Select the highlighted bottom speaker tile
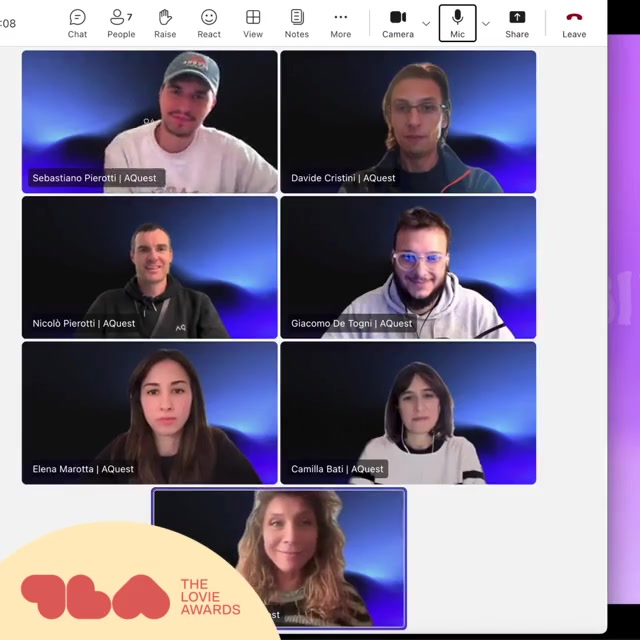This screenshot has height=640, width=640. (279, 558)
